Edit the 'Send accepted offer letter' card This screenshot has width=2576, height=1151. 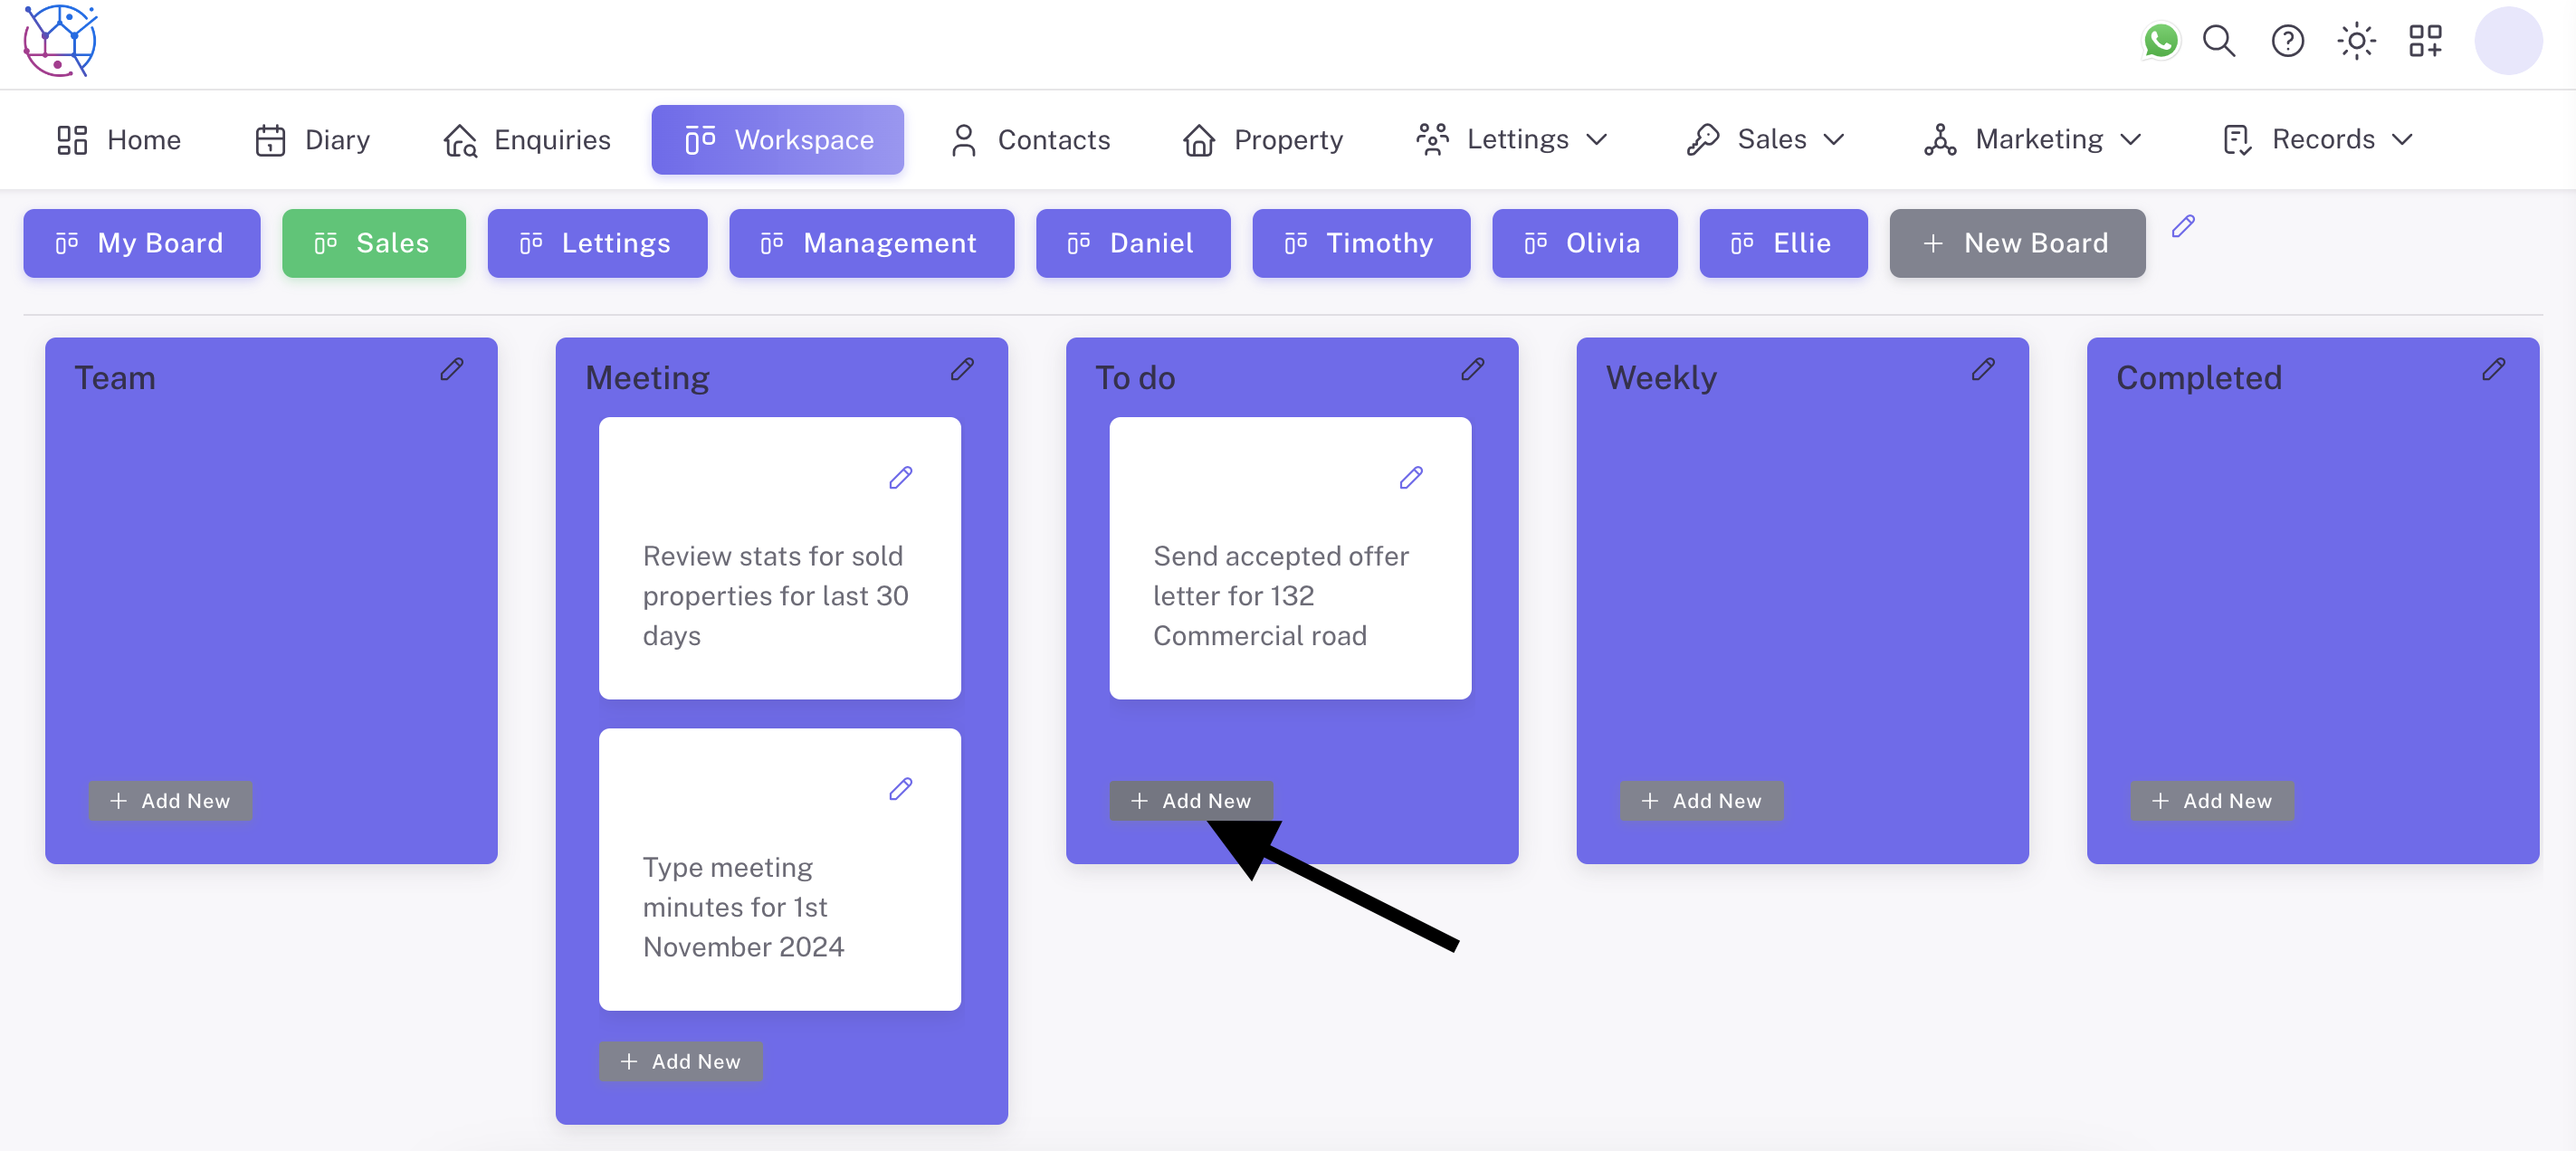pyautogui.click(x=1411, y=478)
